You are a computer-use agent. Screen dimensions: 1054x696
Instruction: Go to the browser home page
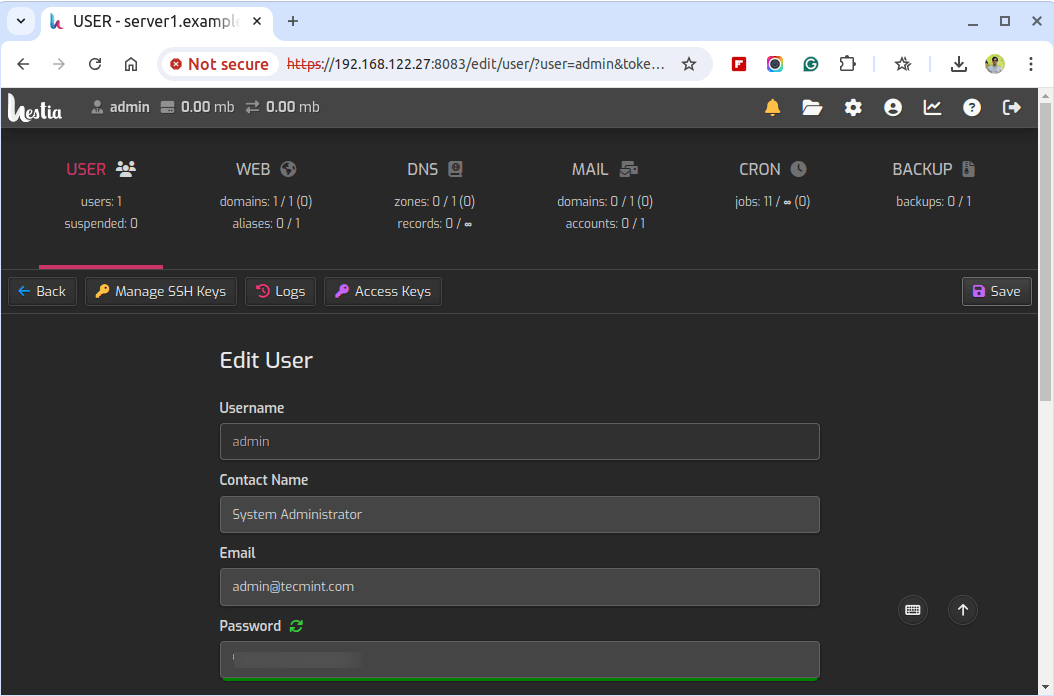(131, 64)
